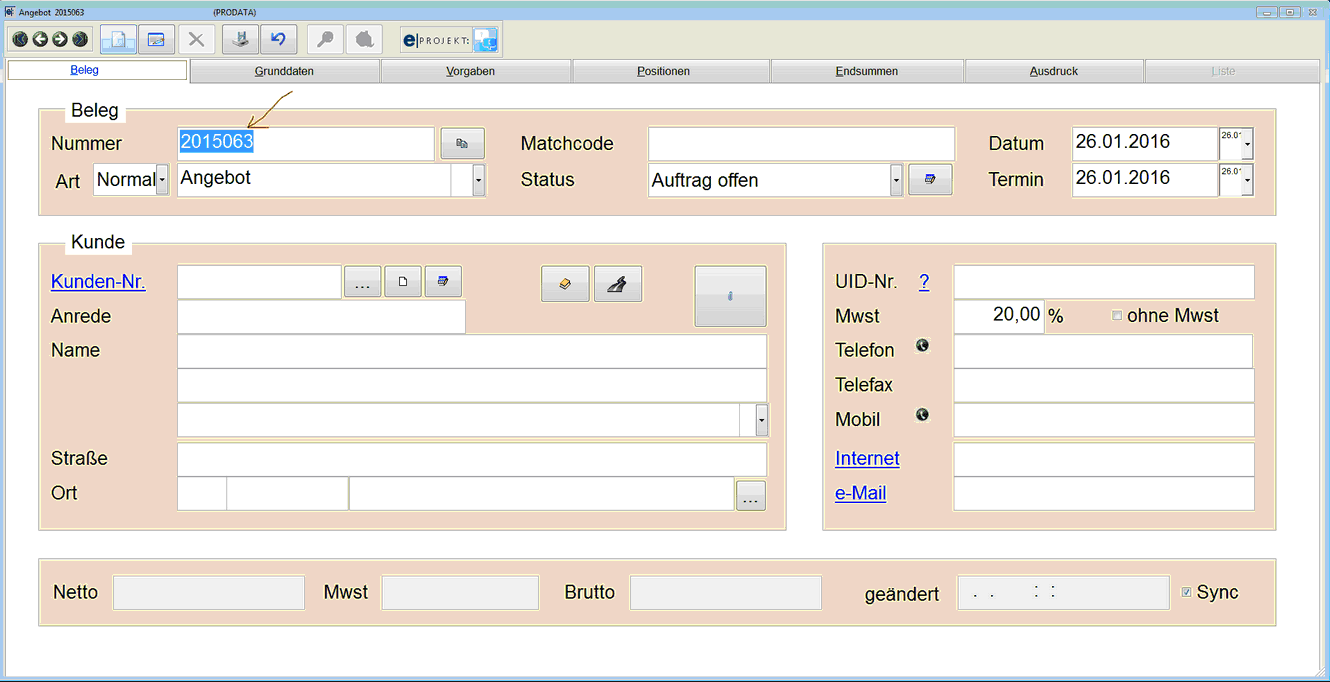Click the blue undo arrow icon
1330x682 pixels.
pyautogui.click(x=279, y=40)
